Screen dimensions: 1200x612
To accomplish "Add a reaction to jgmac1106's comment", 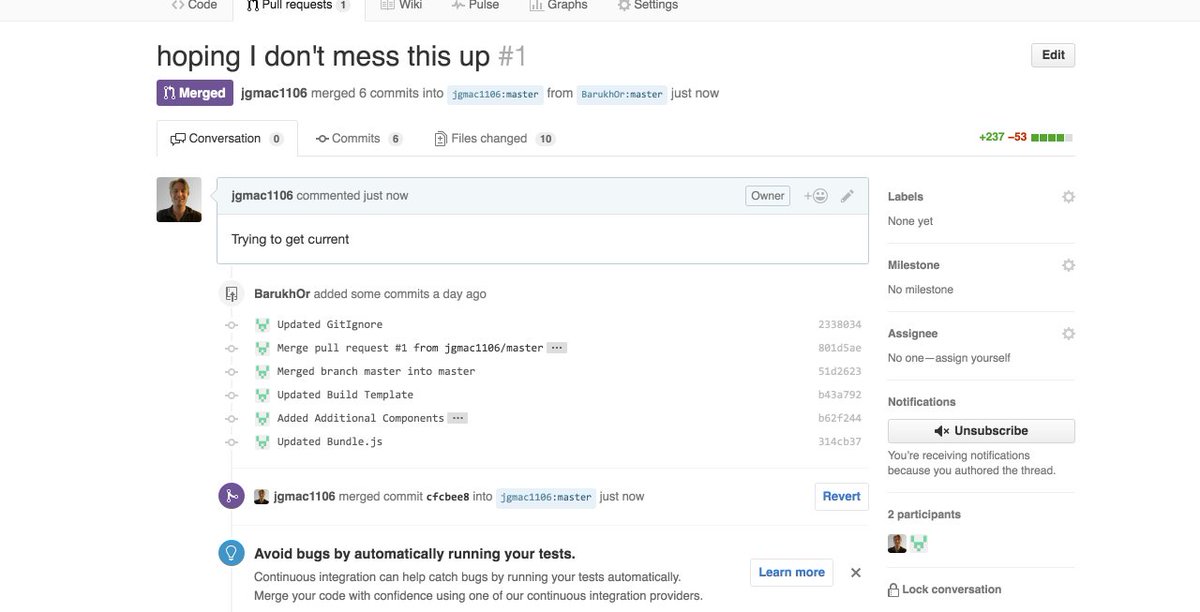I will click(x=816, y=196).
